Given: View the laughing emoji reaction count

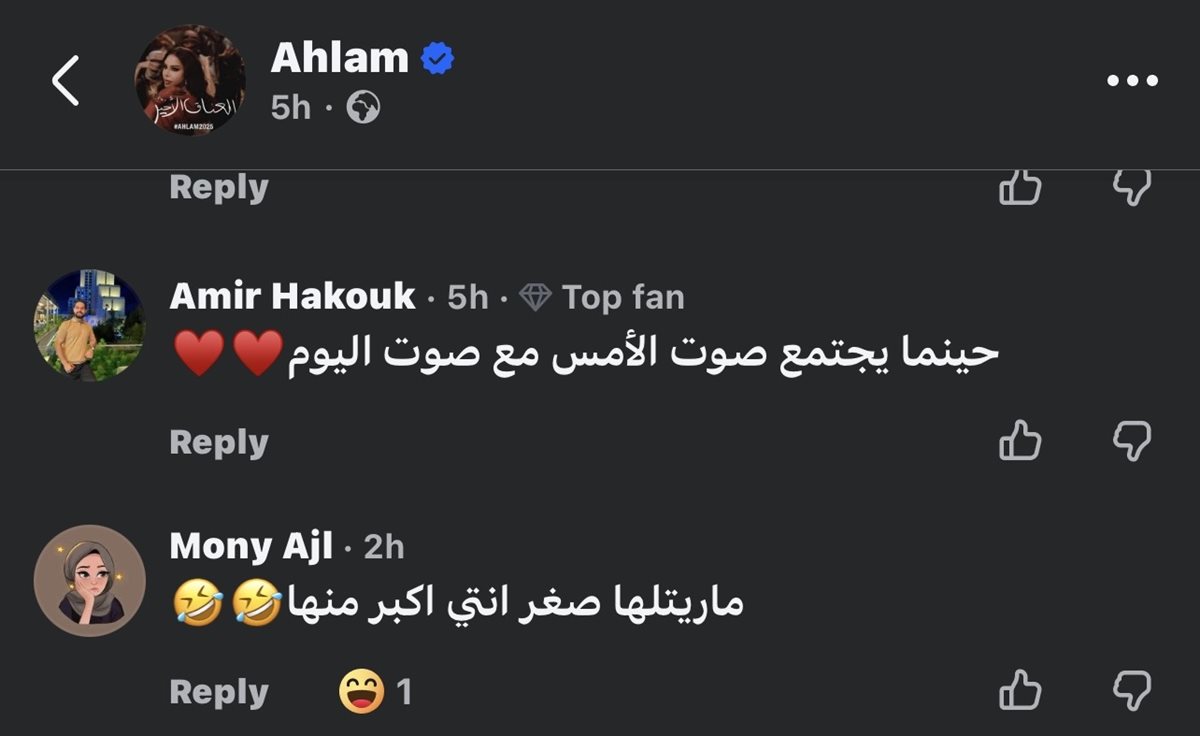Looking at the screenshot, I should point(375,692).
